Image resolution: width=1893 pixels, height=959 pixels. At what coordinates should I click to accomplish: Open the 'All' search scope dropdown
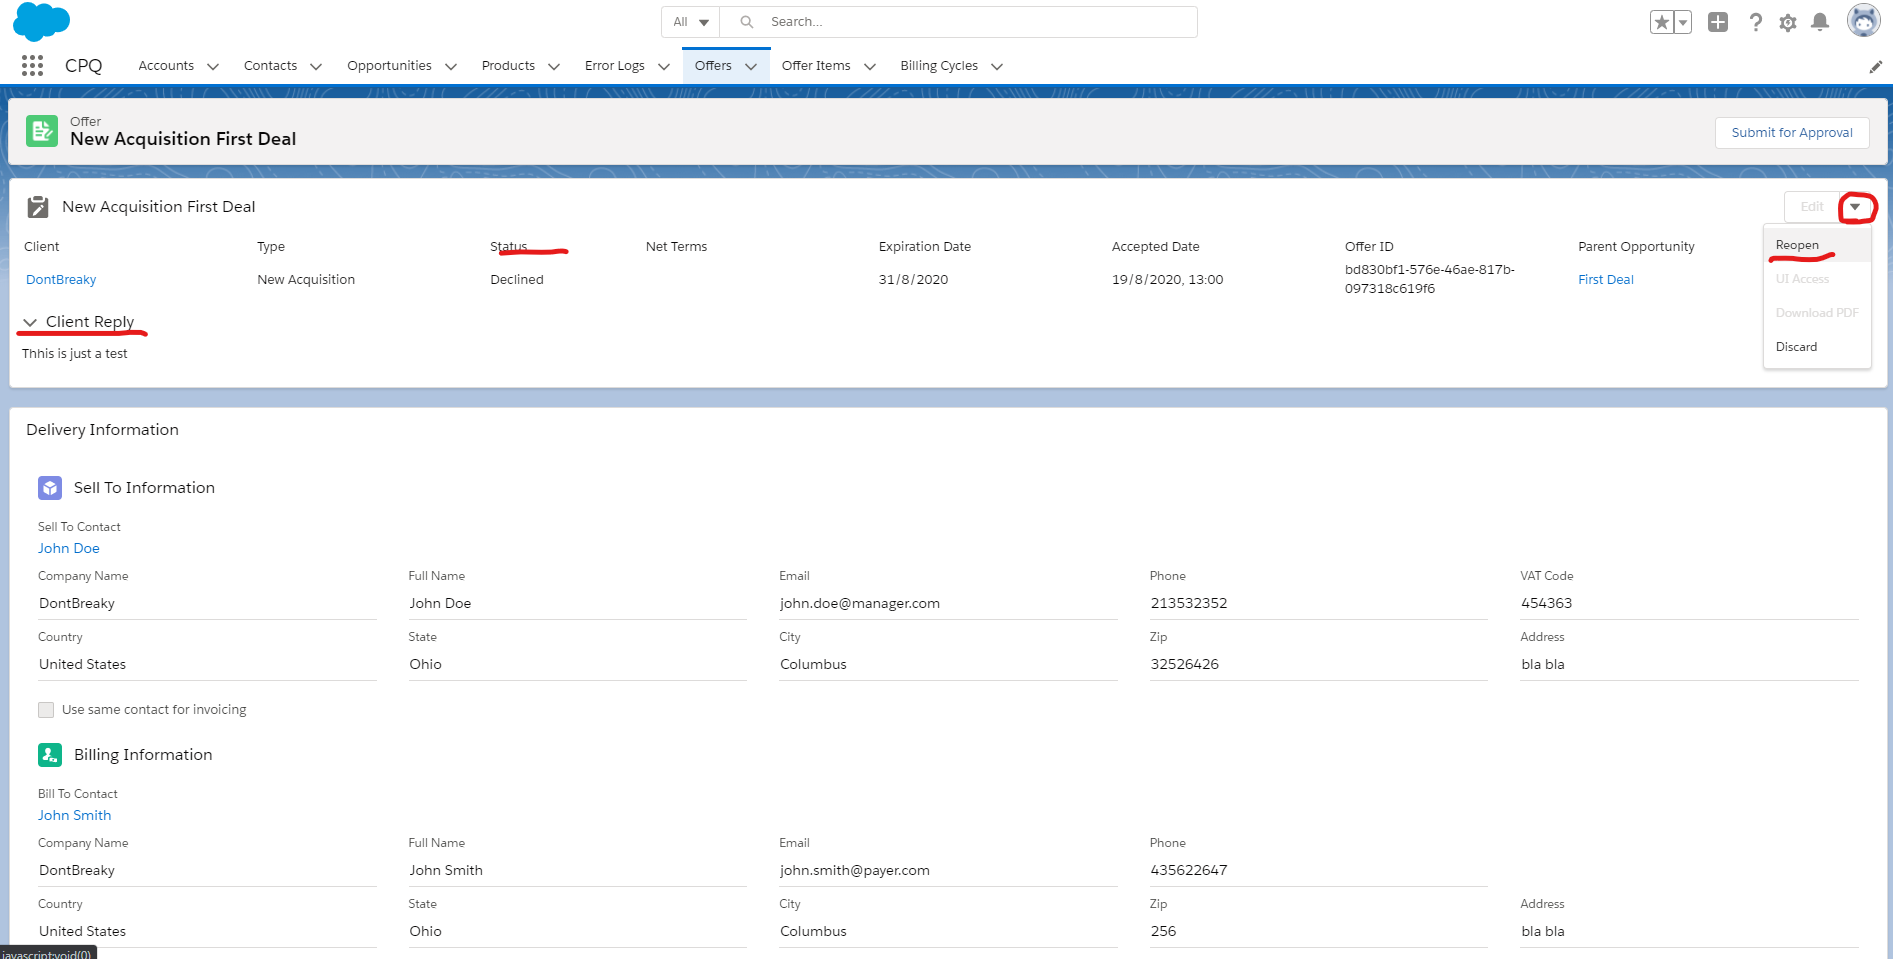690,22
